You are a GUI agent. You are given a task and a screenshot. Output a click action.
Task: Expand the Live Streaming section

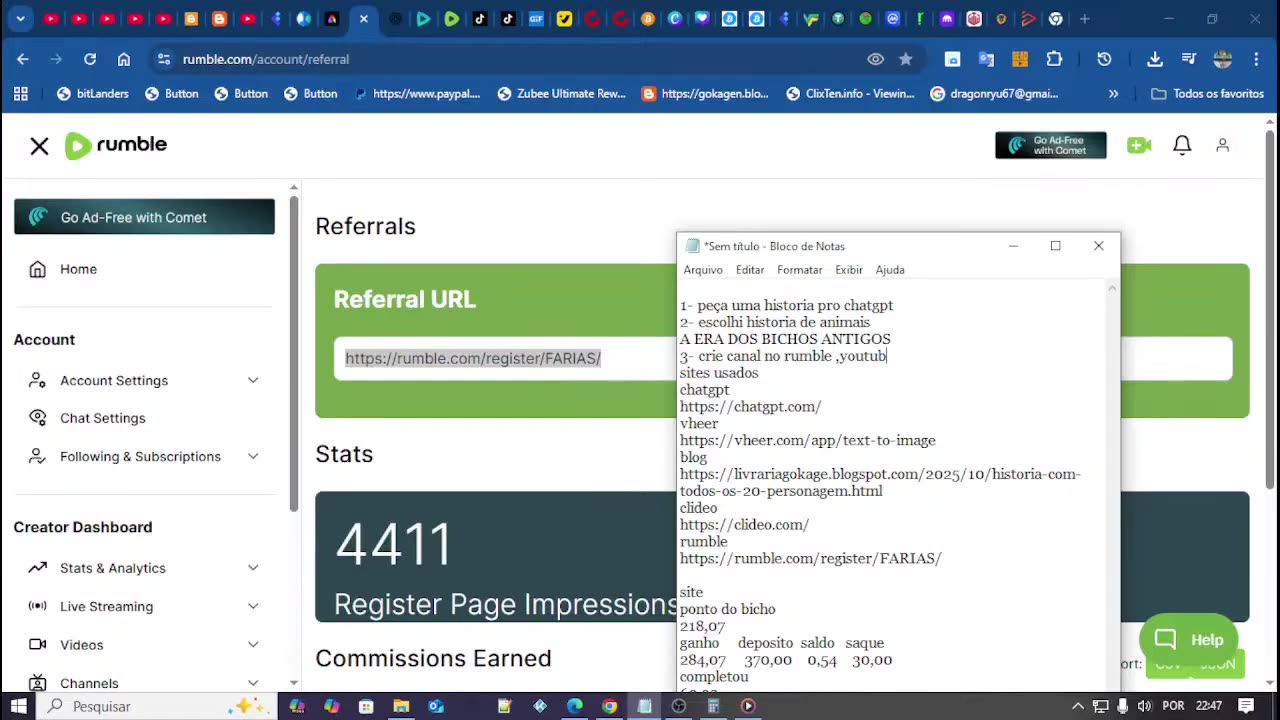144,606
